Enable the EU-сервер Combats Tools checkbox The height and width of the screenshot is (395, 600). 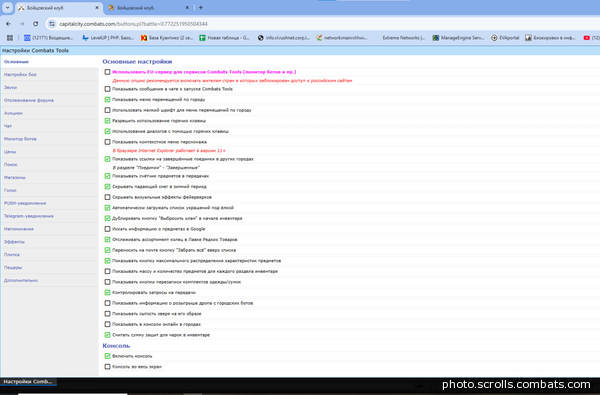click(108, 72)
